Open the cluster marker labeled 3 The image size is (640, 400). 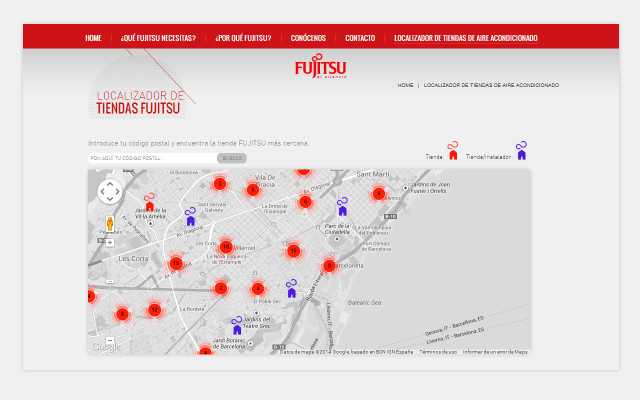coord(220,184)
